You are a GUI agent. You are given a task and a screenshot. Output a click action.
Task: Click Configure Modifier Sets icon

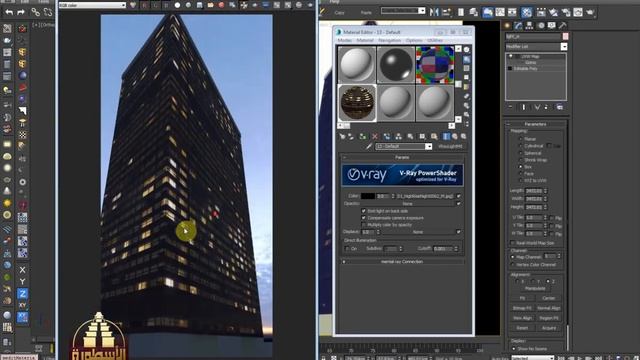(560, 107)
